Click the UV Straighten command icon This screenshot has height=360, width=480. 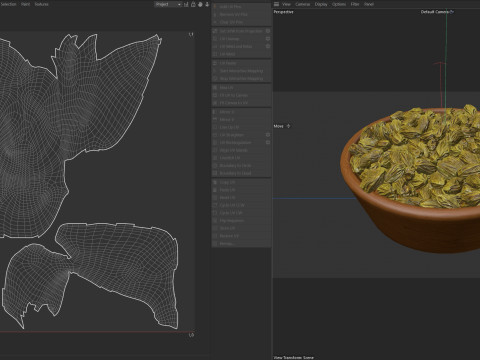[x=215, y=135]
